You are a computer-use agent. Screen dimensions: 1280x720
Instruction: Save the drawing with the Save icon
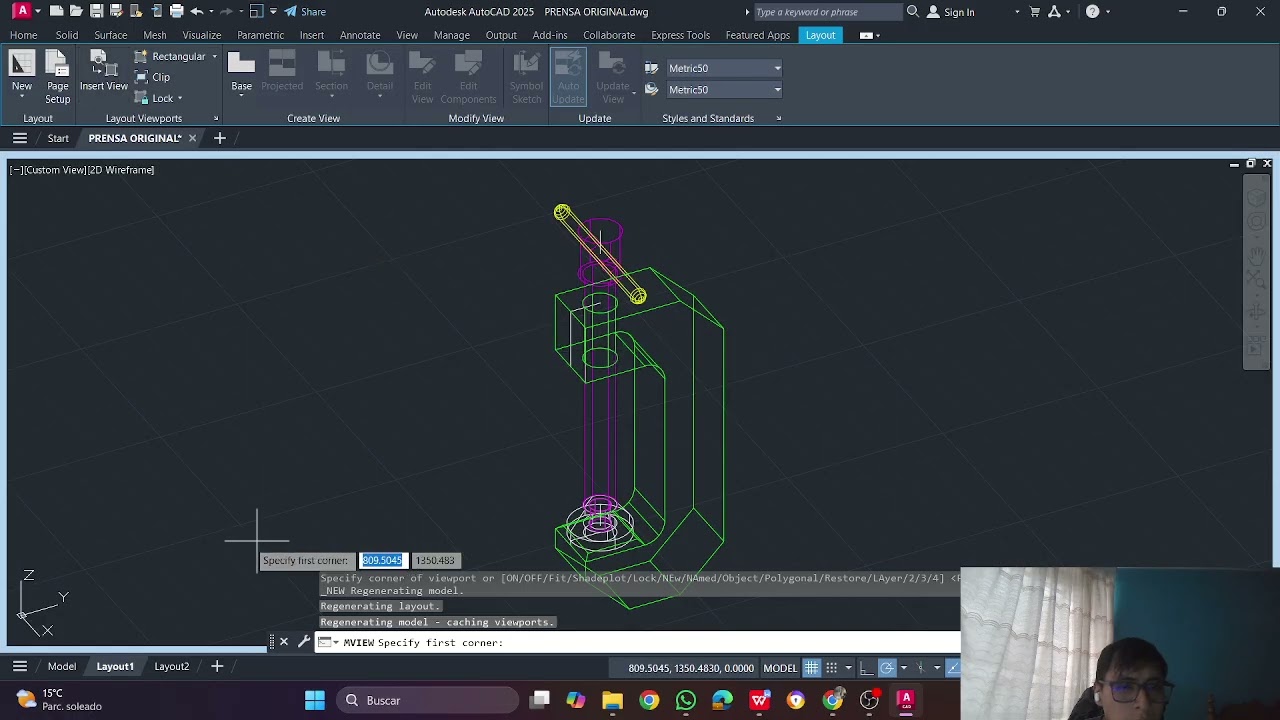[96, 11]
